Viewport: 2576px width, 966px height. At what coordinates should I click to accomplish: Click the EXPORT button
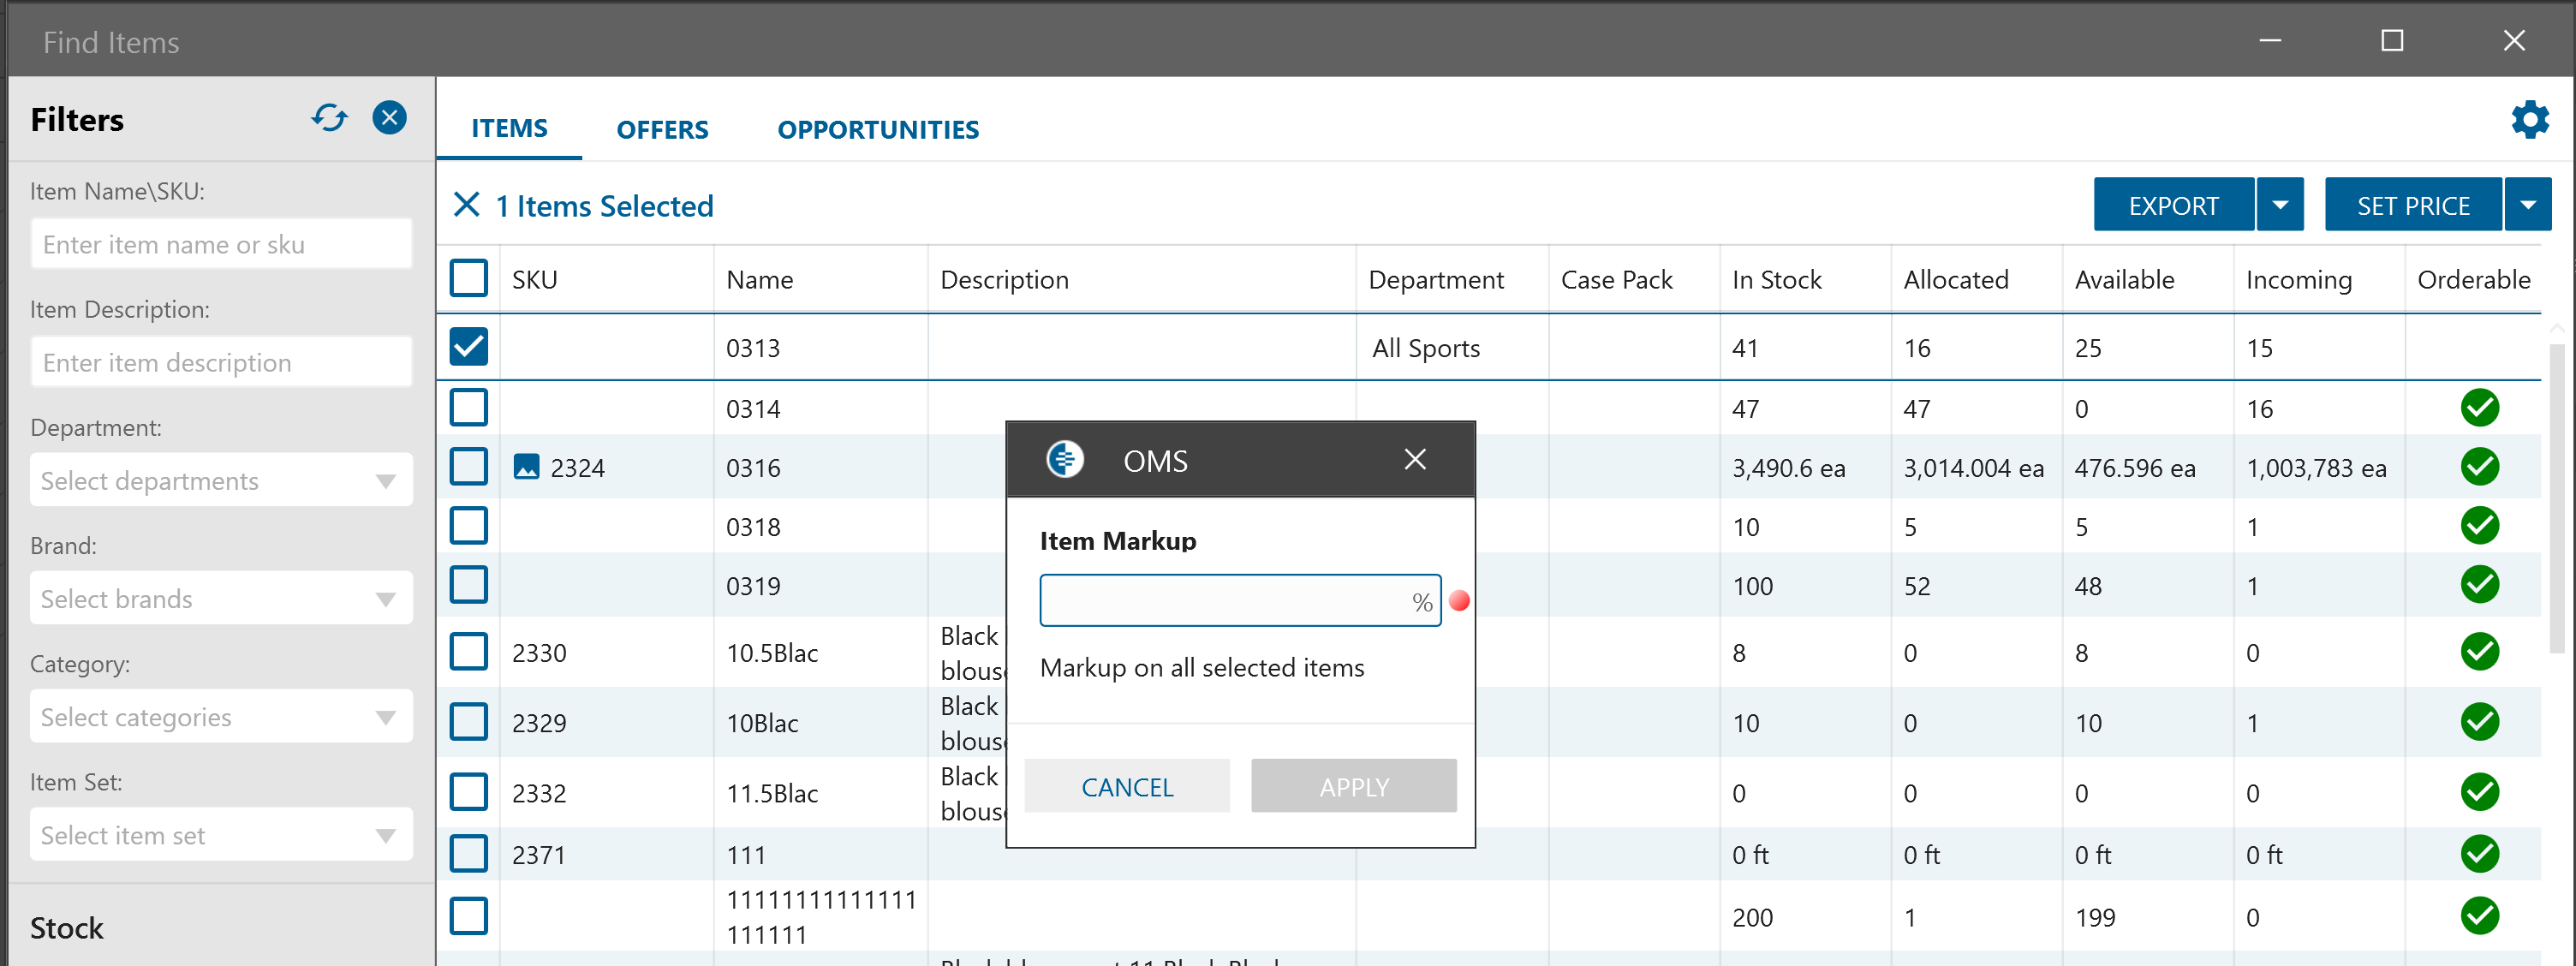[x=2173, y=205]
